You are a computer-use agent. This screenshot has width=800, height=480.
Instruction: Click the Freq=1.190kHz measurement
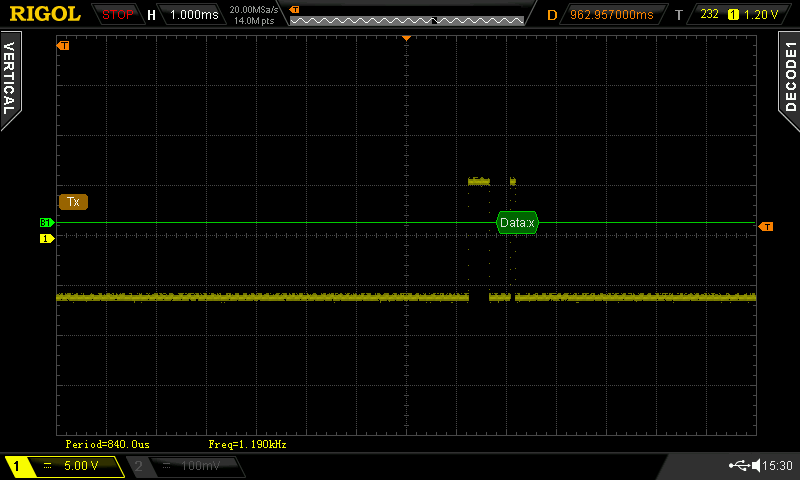click(247, 443)
